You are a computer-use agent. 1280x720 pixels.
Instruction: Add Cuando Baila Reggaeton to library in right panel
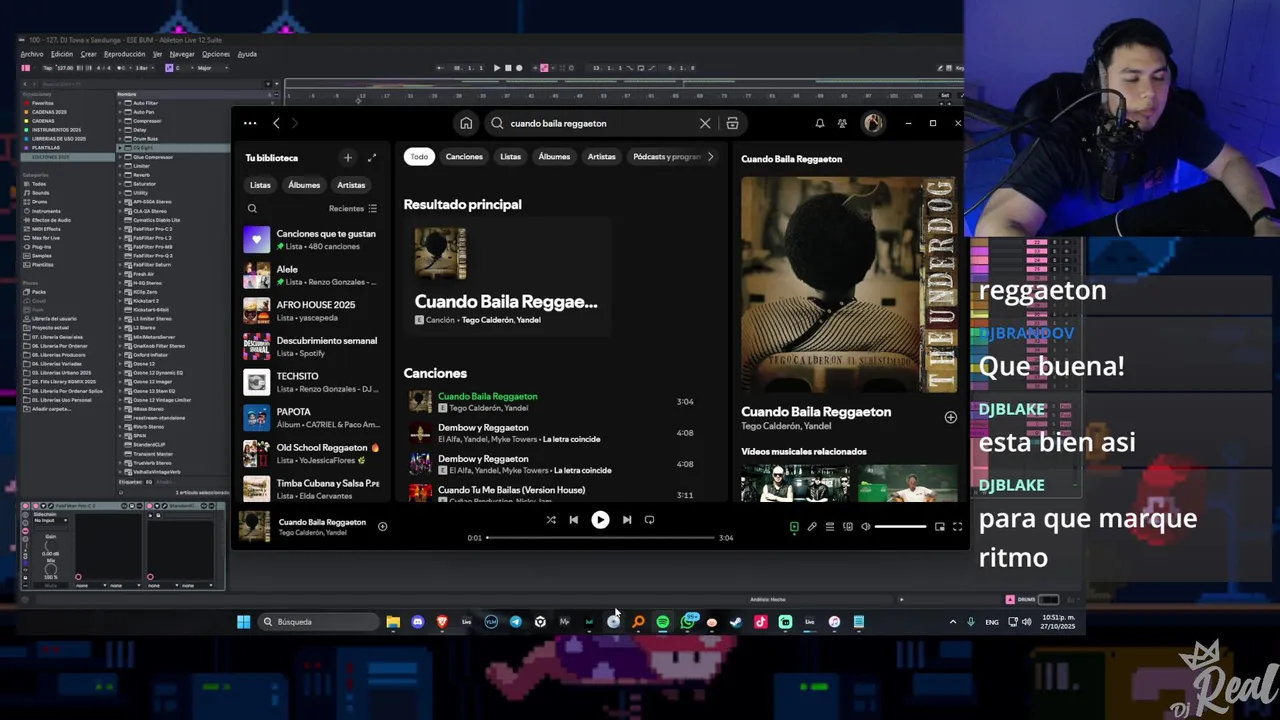click(x=950, y=417)
